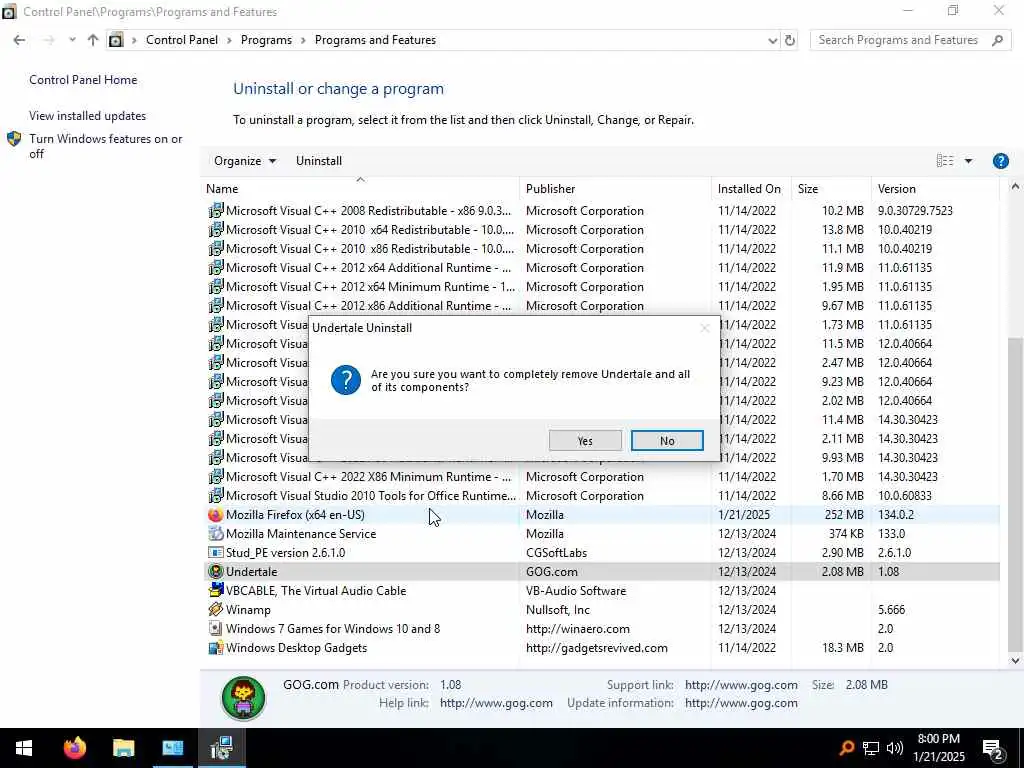
Task: Sort by the Publisher column header
Action: point(615,189)
